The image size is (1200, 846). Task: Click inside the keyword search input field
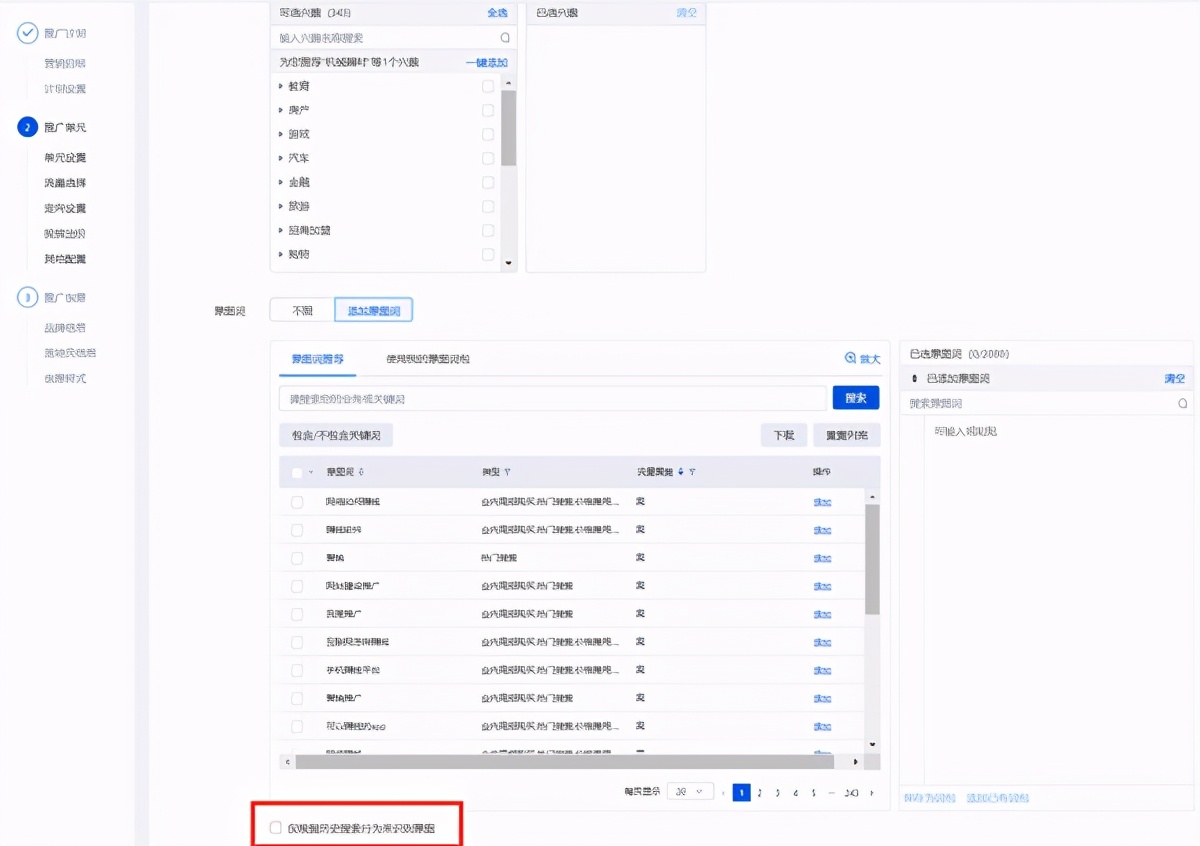pos(550,397)
